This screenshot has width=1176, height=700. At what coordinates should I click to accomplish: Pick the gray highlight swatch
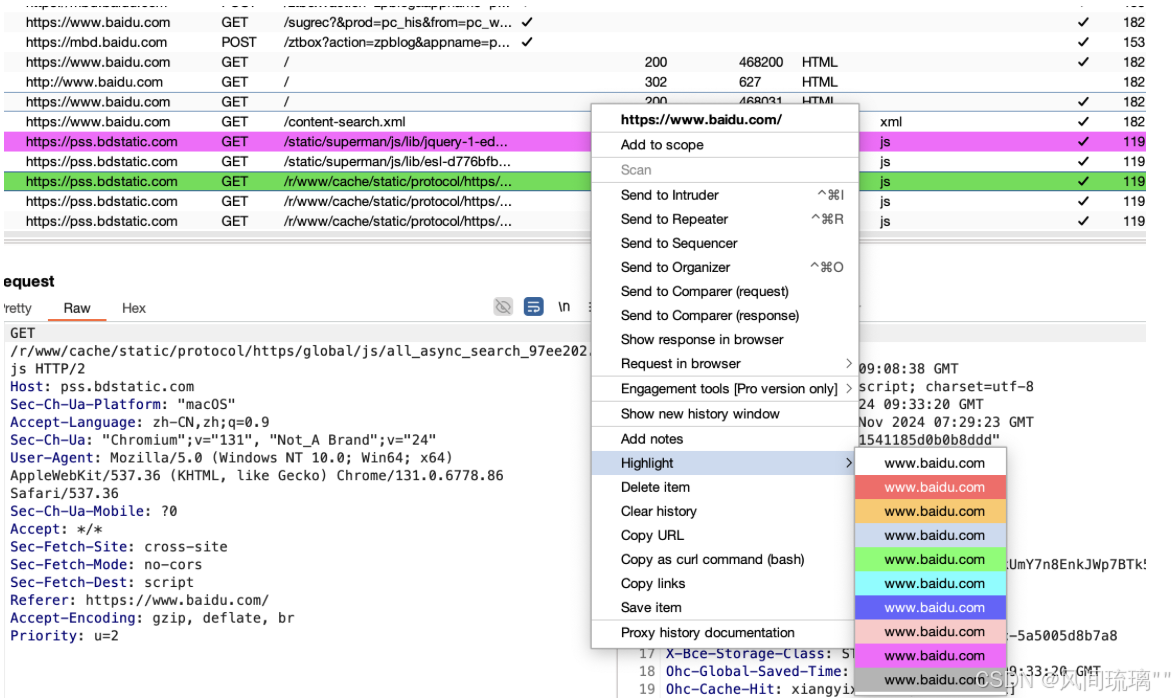[930, 679]
